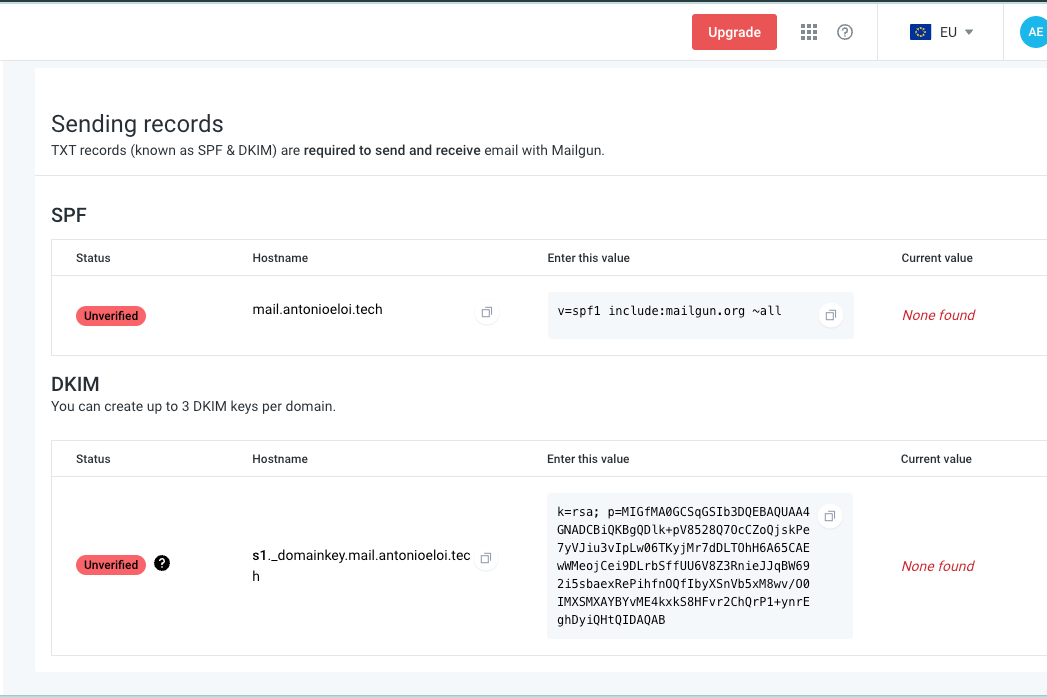Click the Sending records heading

pos(137,124)
